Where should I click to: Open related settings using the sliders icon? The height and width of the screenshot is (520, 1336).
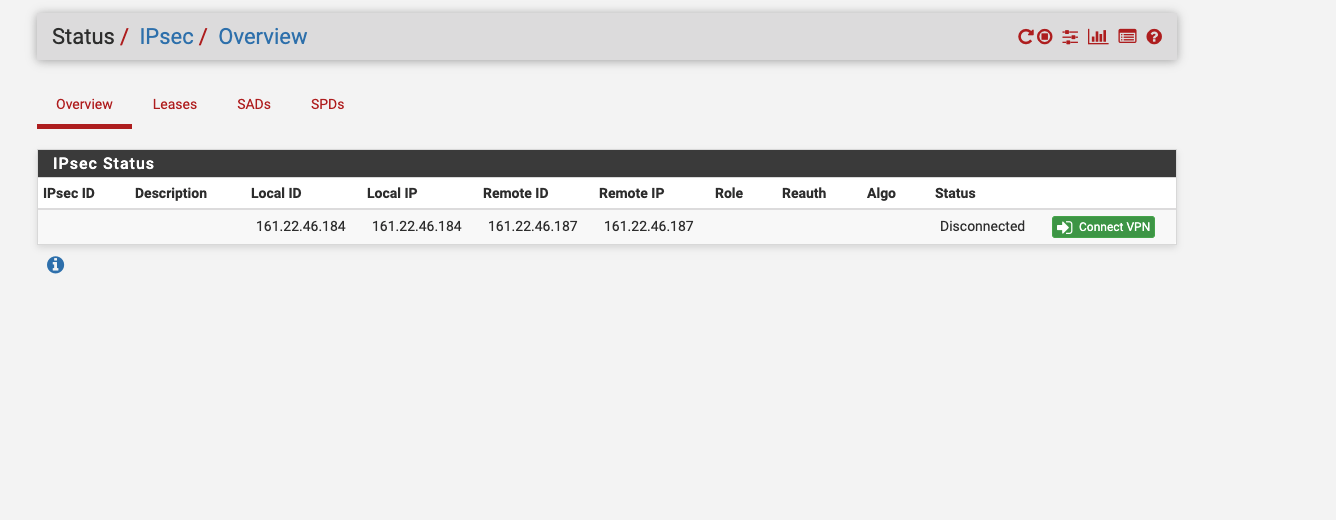click(x=1070, y=37)
